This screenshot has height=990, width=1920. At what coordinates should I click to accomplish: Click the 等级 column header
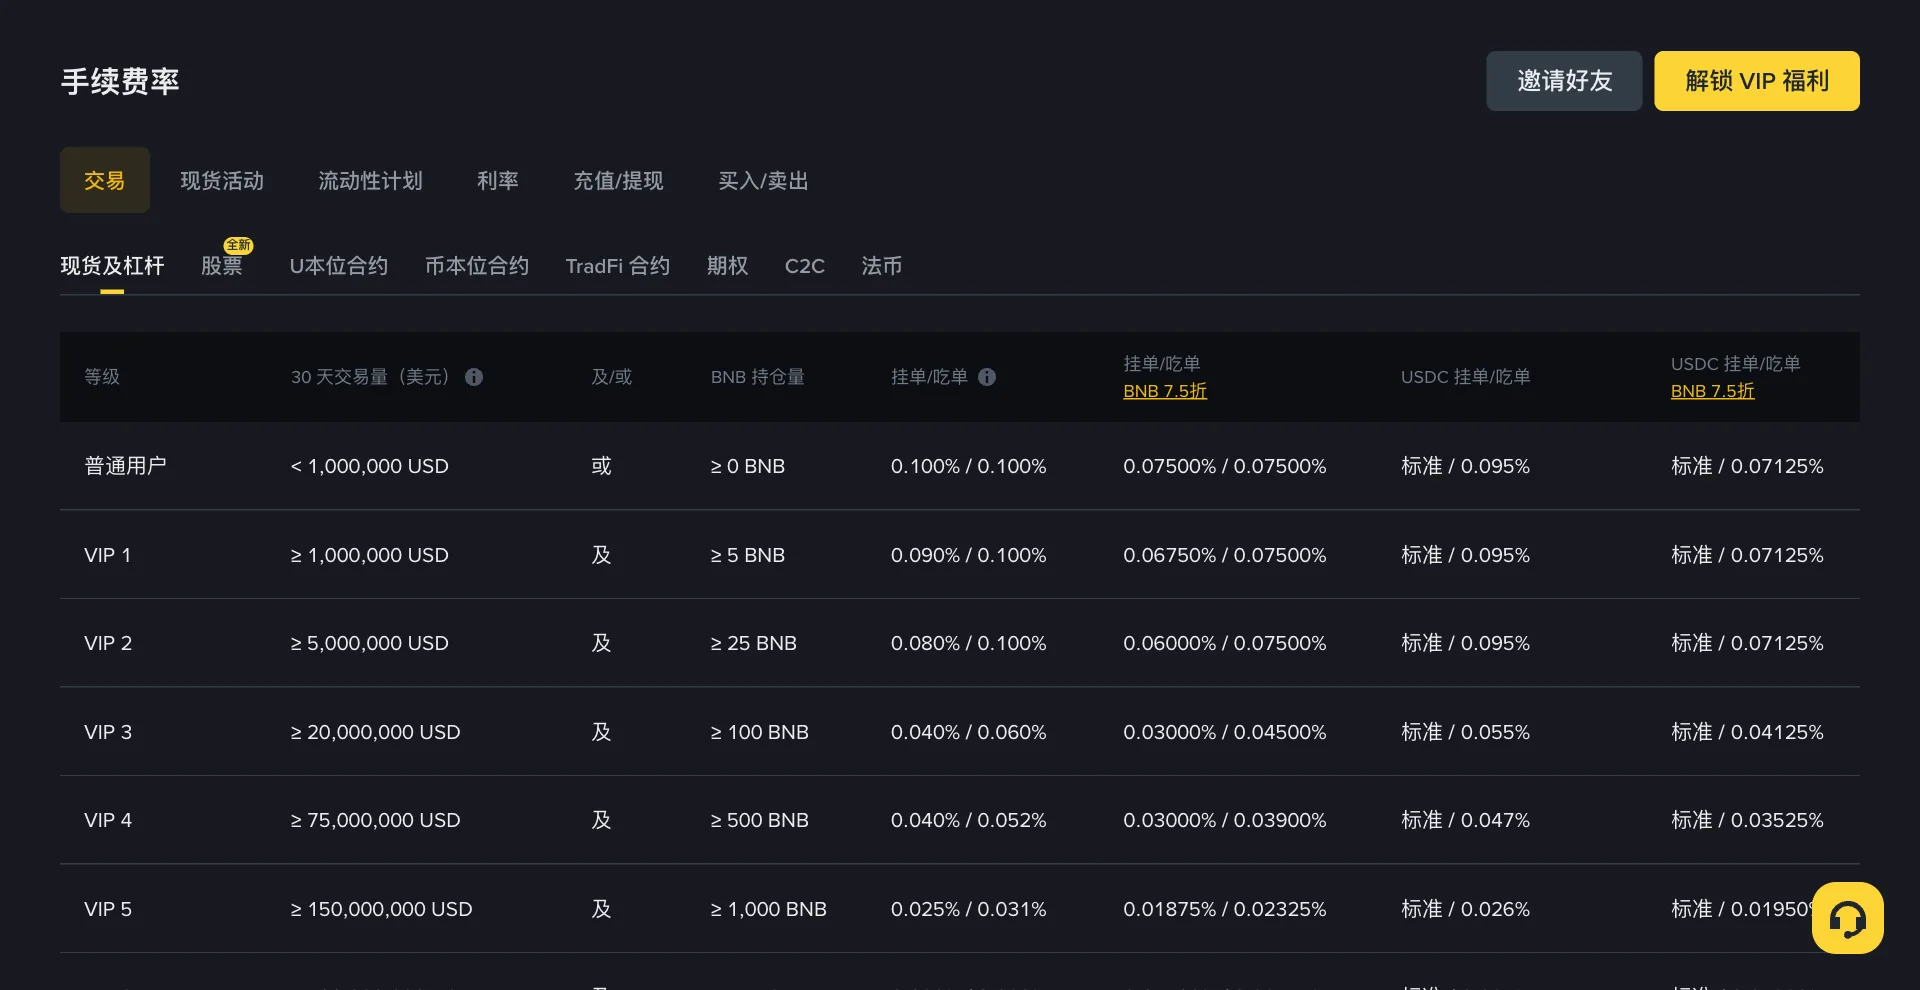[102, 377]
